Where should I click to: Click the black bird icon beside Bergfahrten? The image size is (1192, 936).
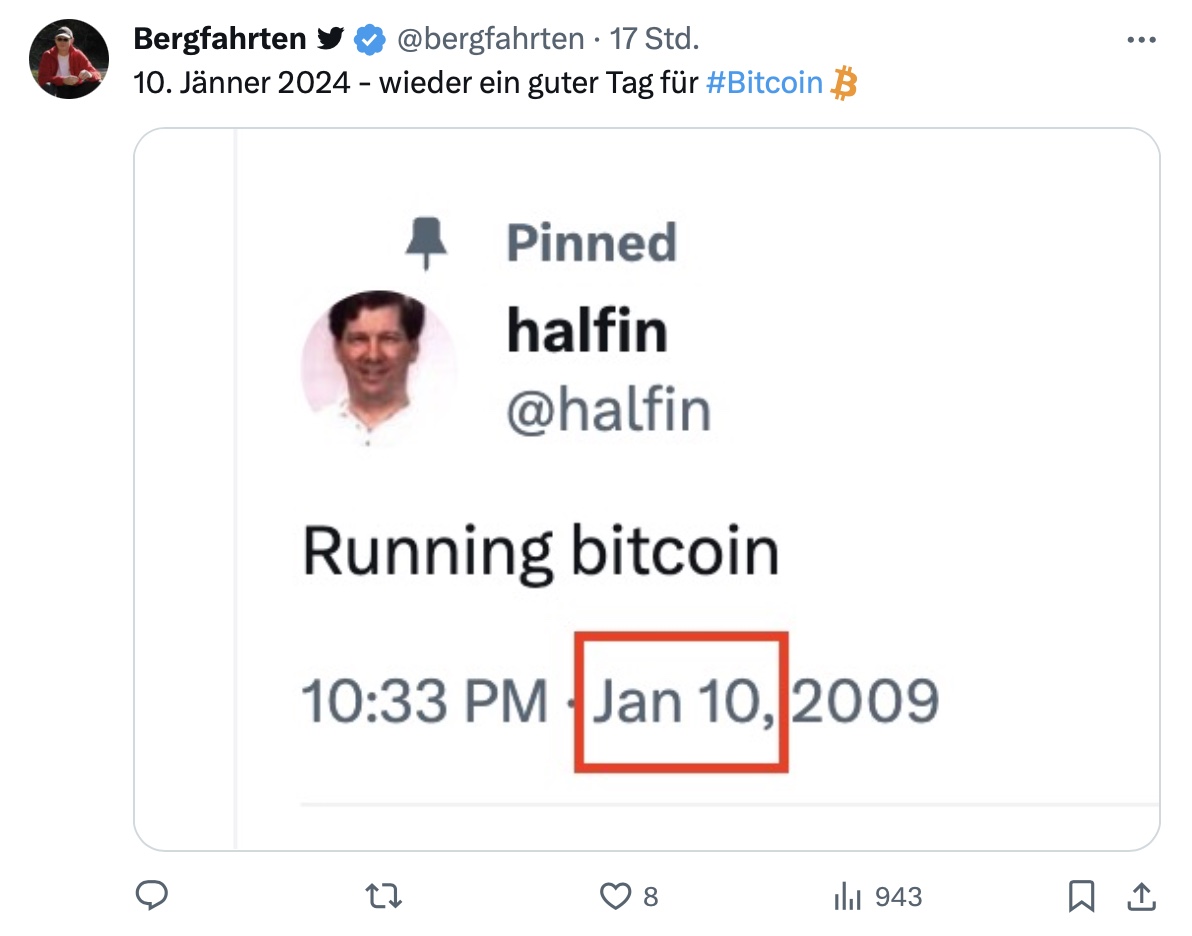pyautogui.click(x=331, y=40)
